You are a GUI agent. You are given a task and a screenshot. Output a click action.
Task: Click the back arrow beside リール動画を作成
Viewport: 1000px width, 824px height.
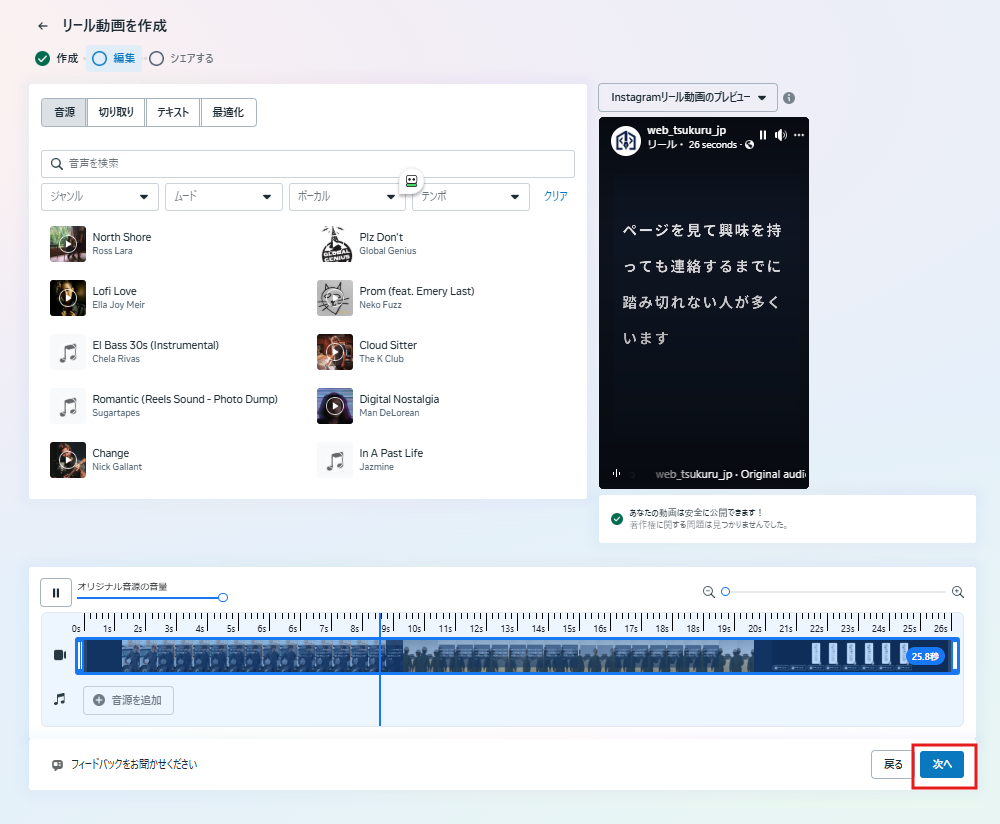42,26
